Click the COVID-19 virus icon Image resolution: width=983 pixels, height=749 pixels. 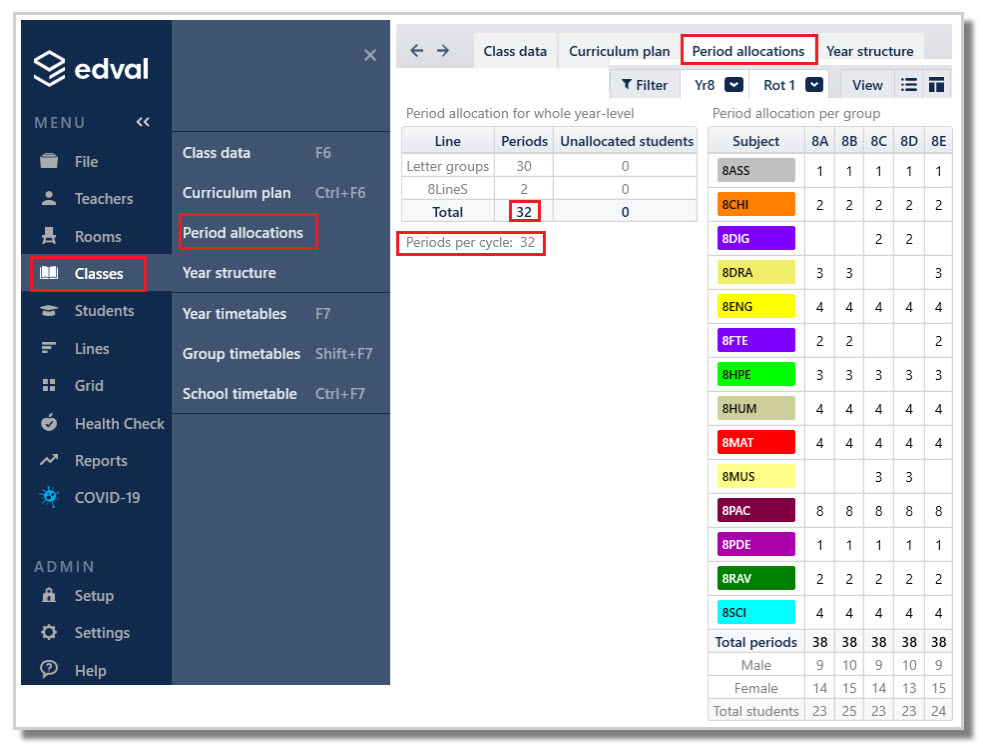click(49, 497)
